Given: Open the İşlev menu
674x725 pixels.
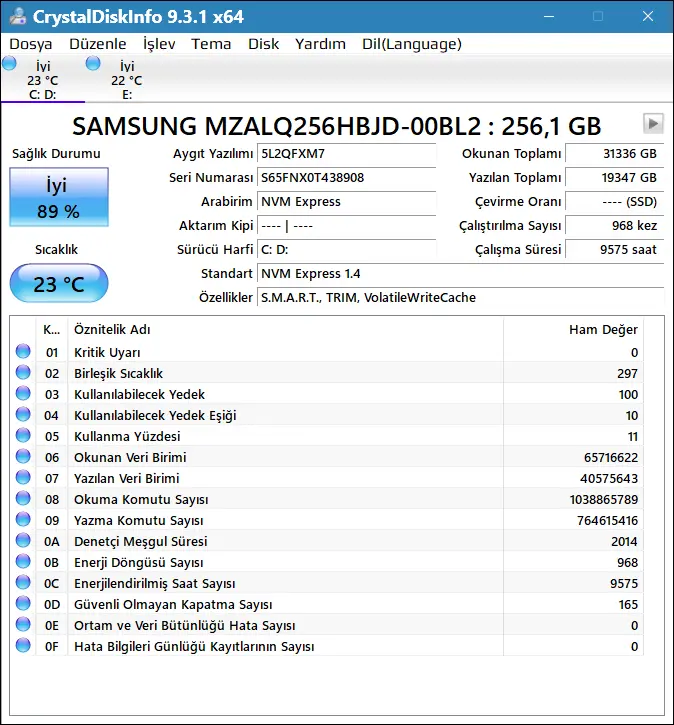Looking at the screenshot, I should (159, 44).
